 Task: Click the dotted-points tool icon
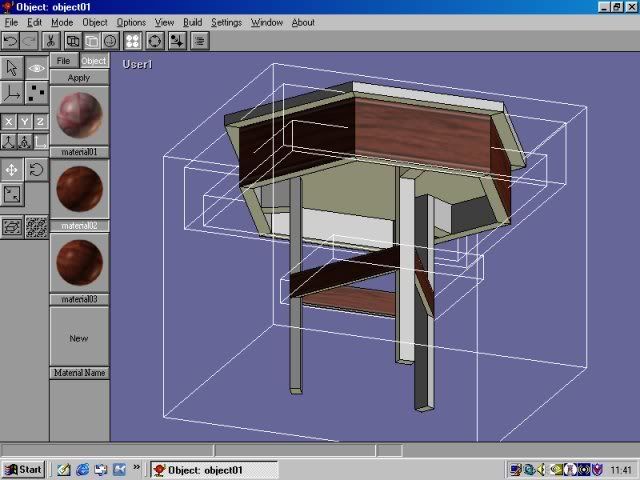pyautogui.click(x=36, y=93)
